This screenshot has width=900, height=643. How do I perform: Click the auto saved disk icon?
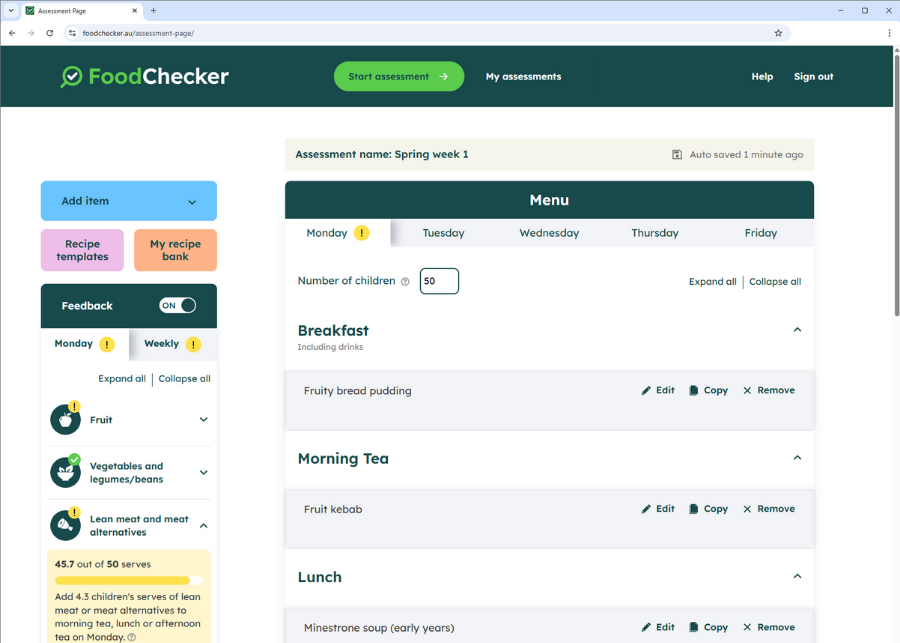click(x=677, y=155)
